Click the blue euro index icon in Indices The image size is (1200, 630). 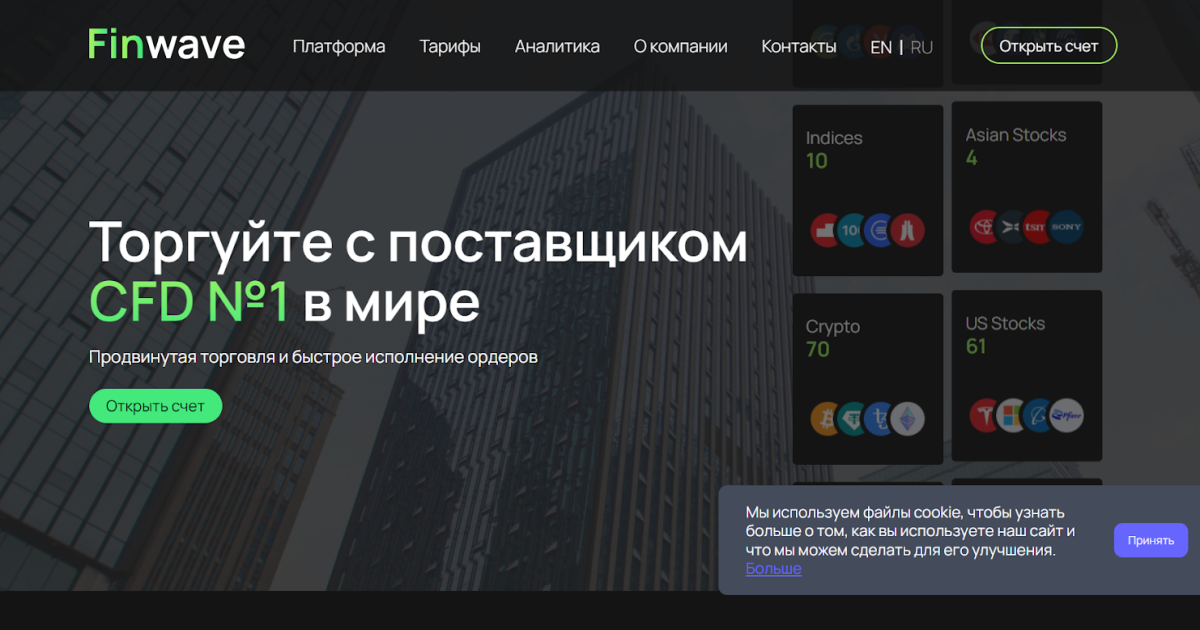pyautogui.click(x=880, y=230)
